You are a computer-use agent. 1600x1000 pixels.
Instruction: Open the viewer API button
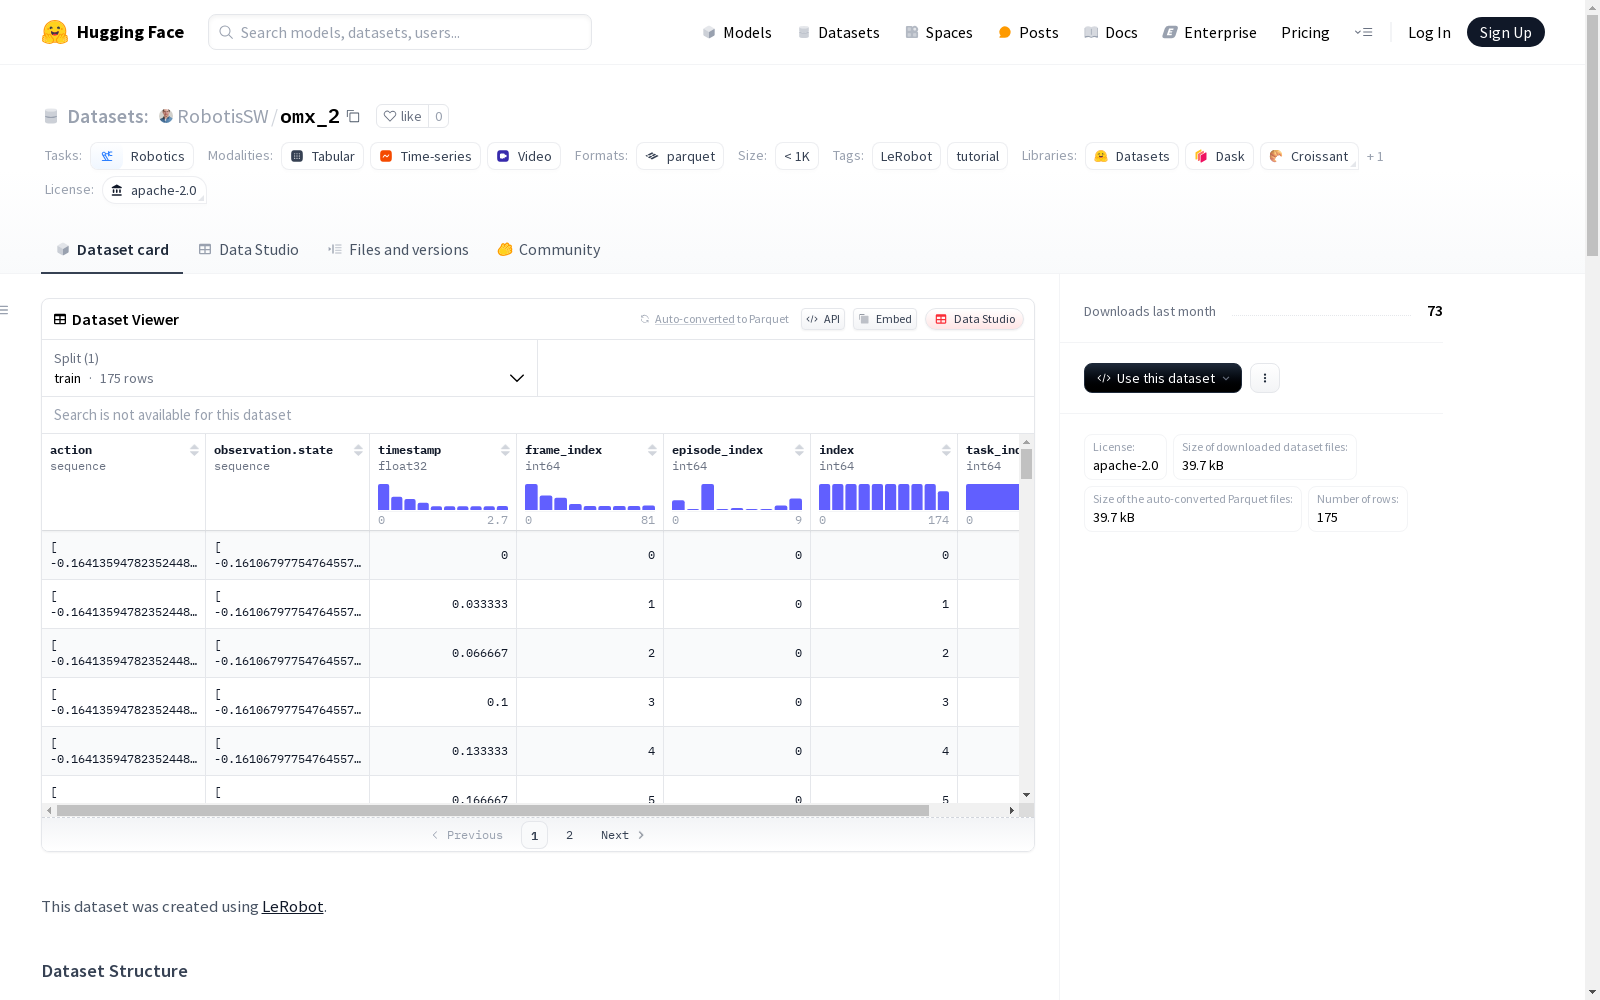pos(823,319)
